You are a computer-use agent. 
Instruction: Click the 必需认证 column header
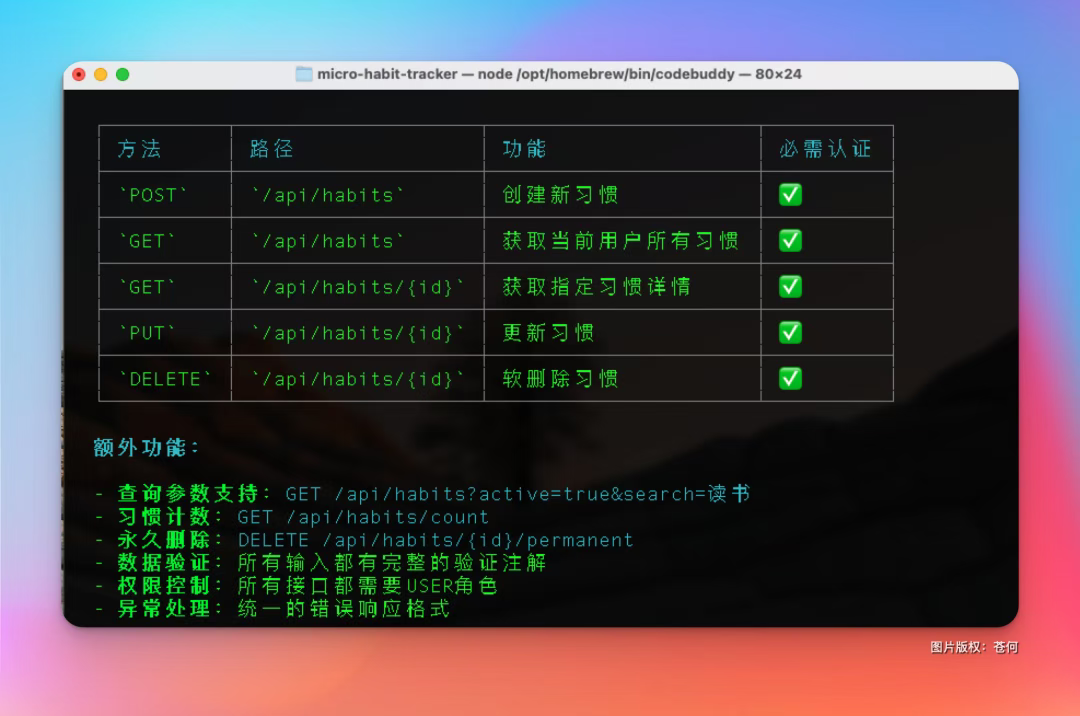825,149
